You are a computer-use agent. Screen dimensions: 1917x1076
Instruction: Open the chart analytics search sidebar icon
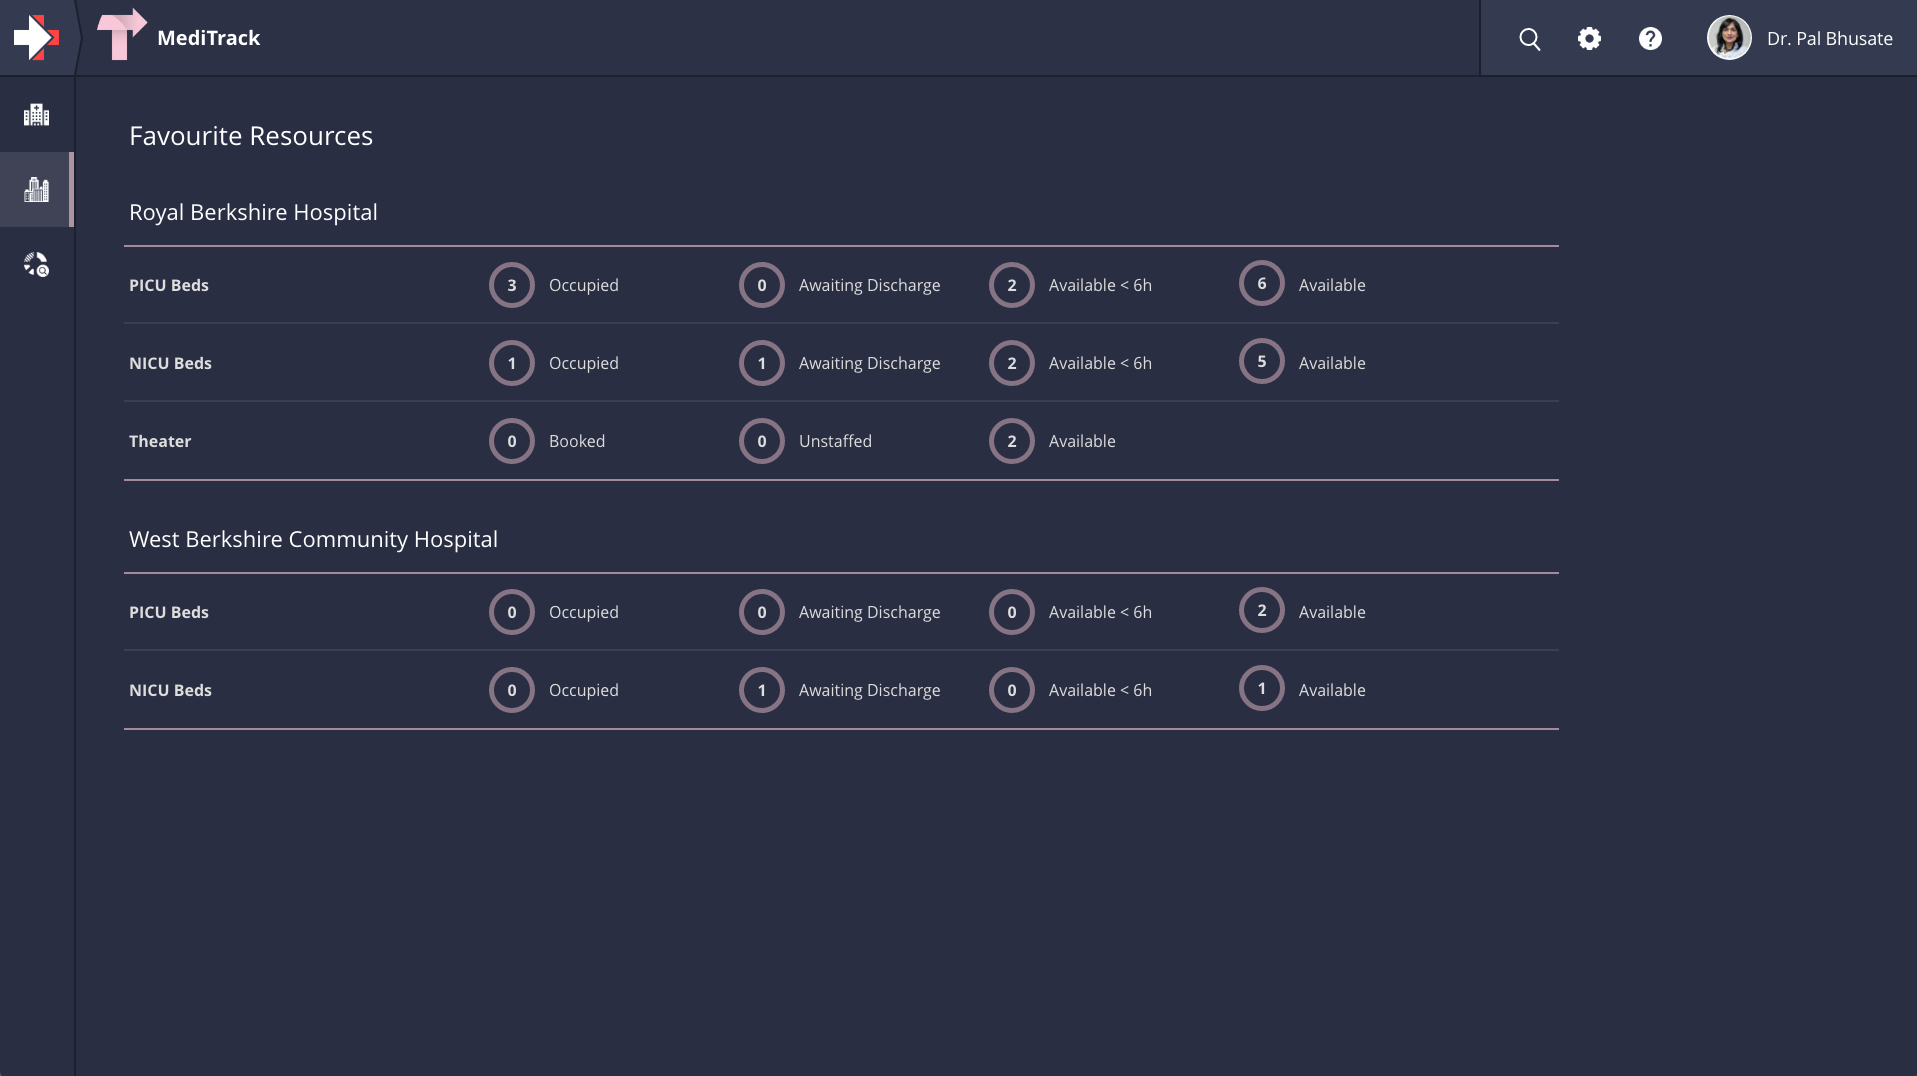click(36, 265)
